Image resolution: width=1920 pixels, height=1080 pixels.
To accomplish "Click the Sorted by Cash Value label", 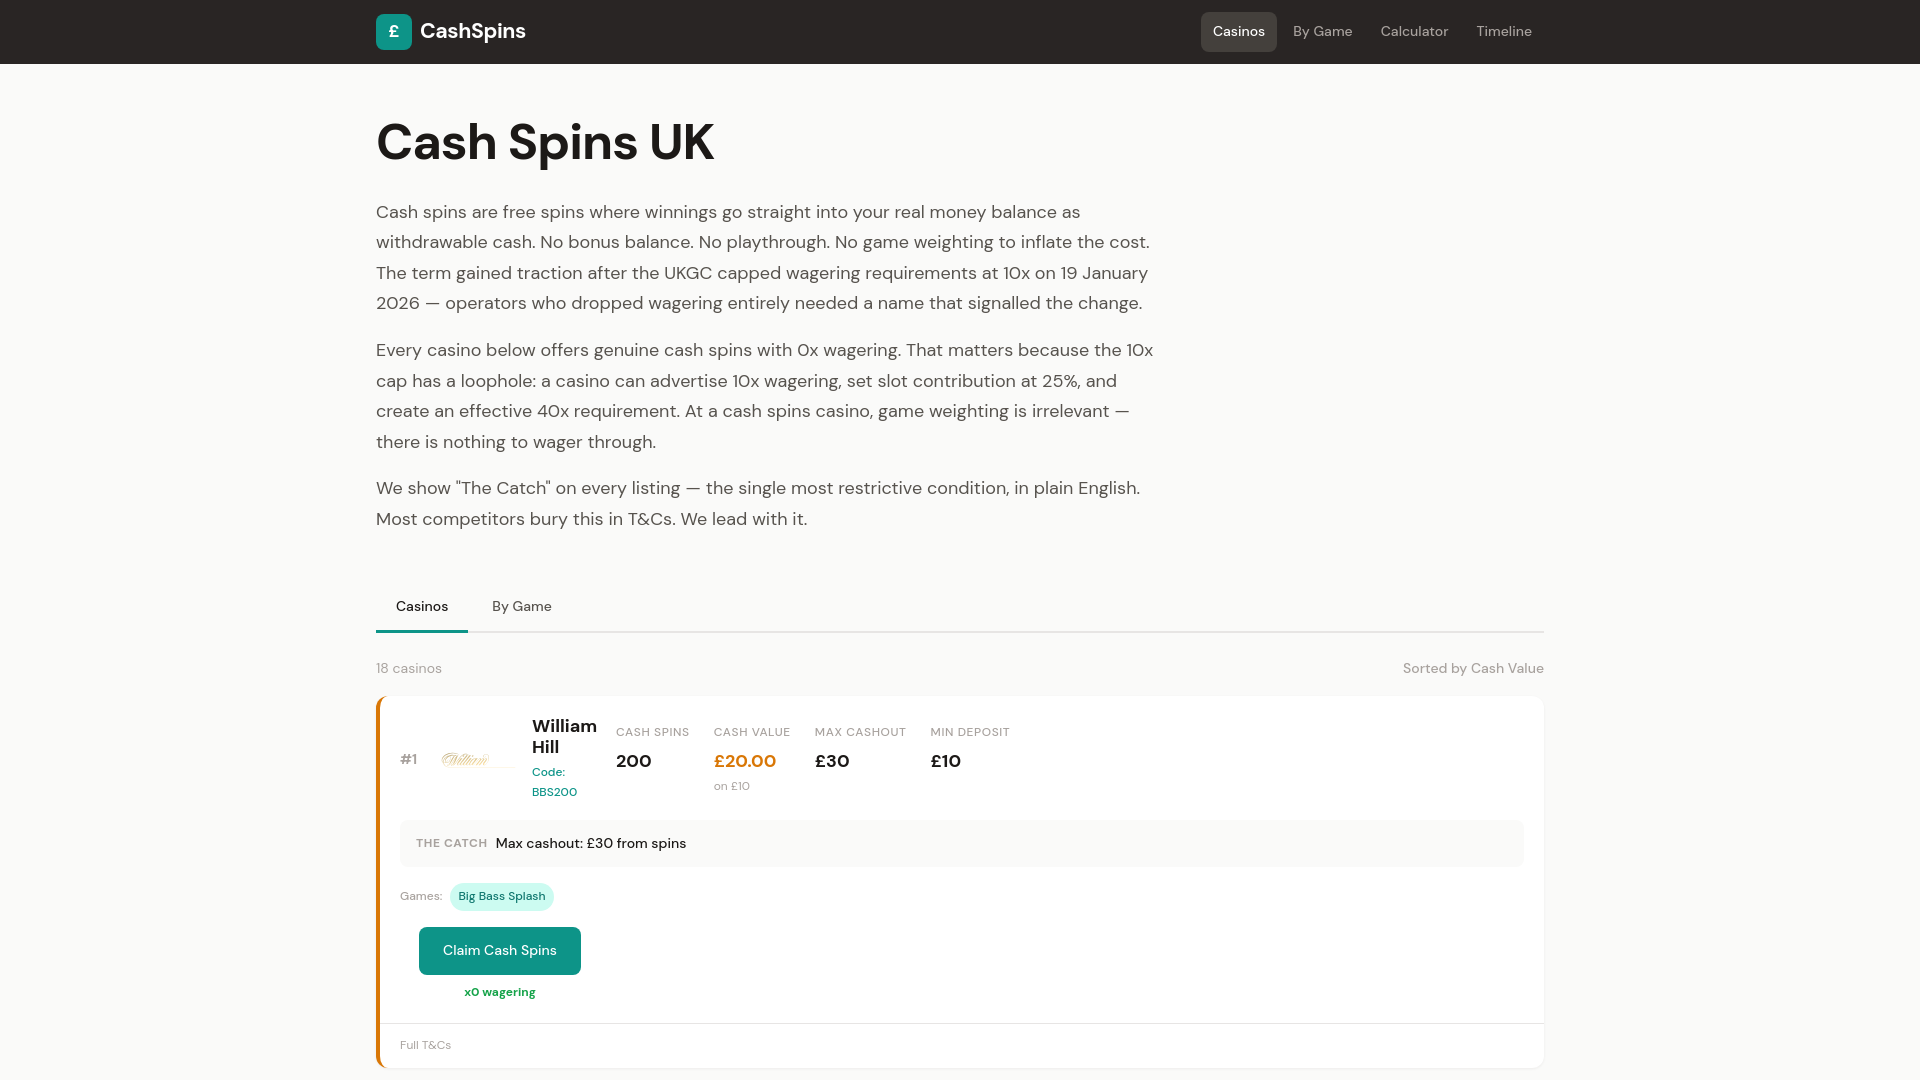I will click(x=1473, y=669).
